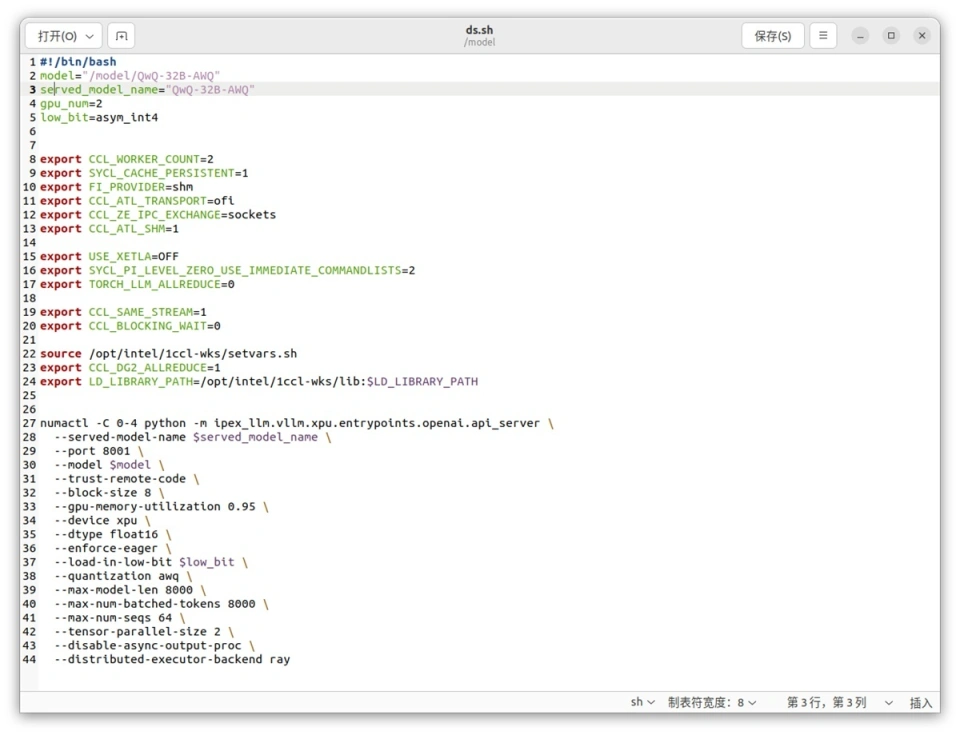
Task: Click export LD_LIBRARY_PATH line
Action: [259, 382]
